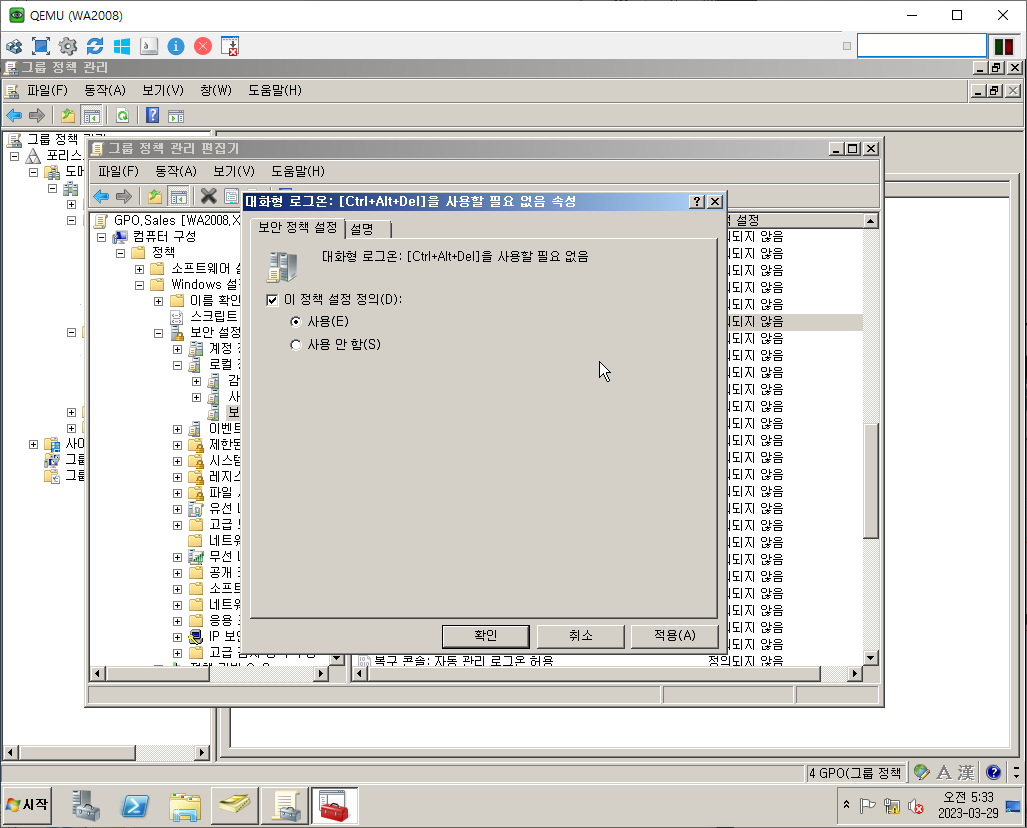The width and height of the screenshot is (1027, 828).
Task: Select the 스크립트 tree item
Action: coord(214,316)
